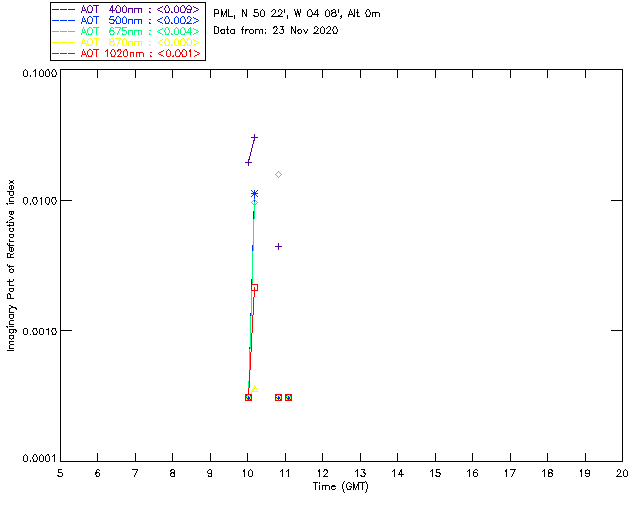
Task: Click the x-axis tick label 20
Action: pos(622,474)
